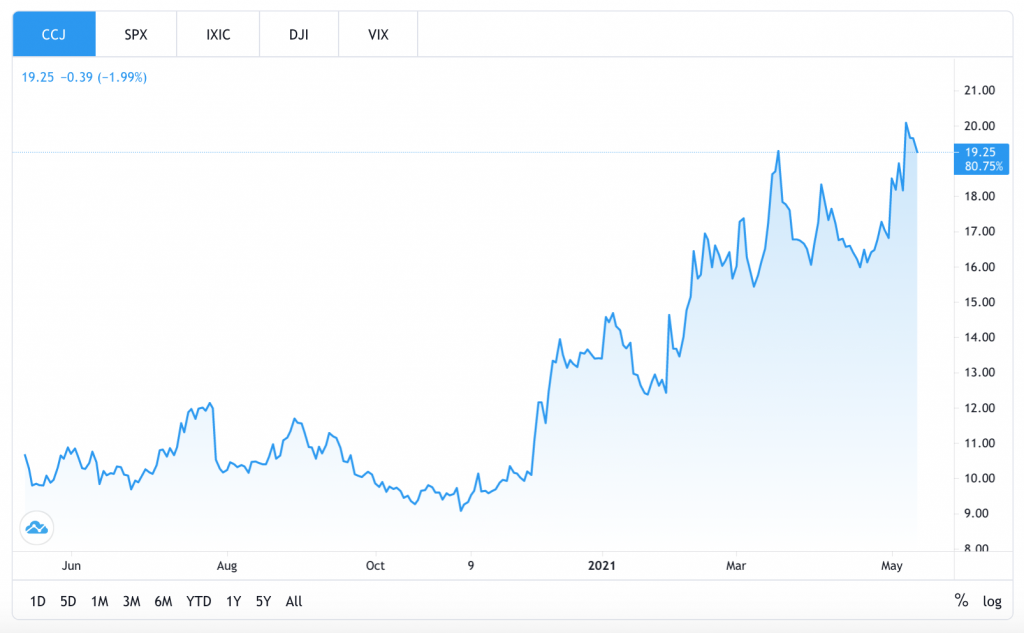Viewport: 1024px width, 633px height.
Task: Show year-to-date with YTD button
Action: 199,601
